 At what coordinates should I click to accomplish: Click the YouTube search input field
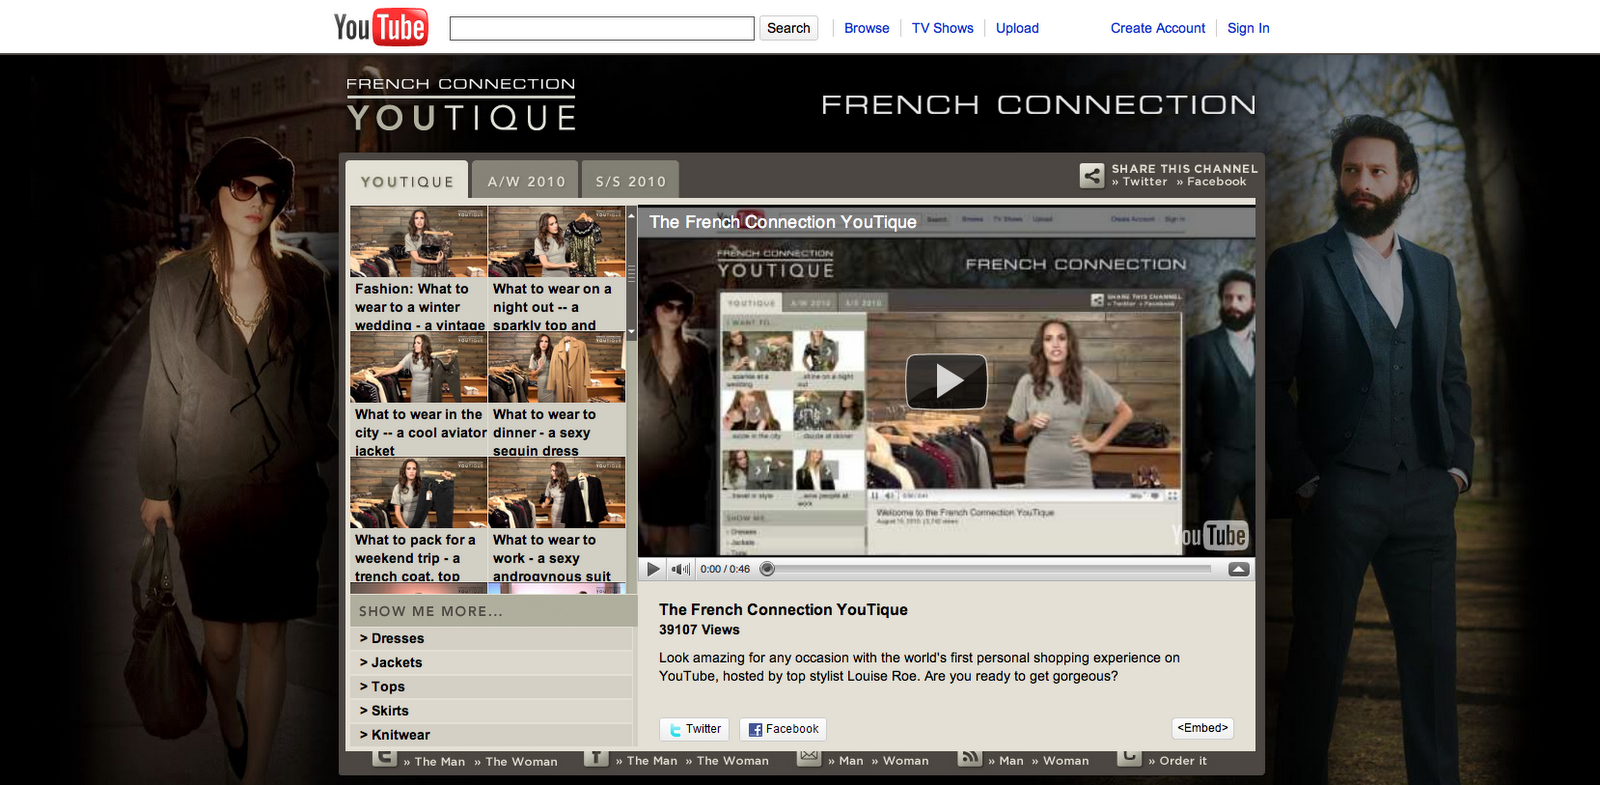pos(602,28)
